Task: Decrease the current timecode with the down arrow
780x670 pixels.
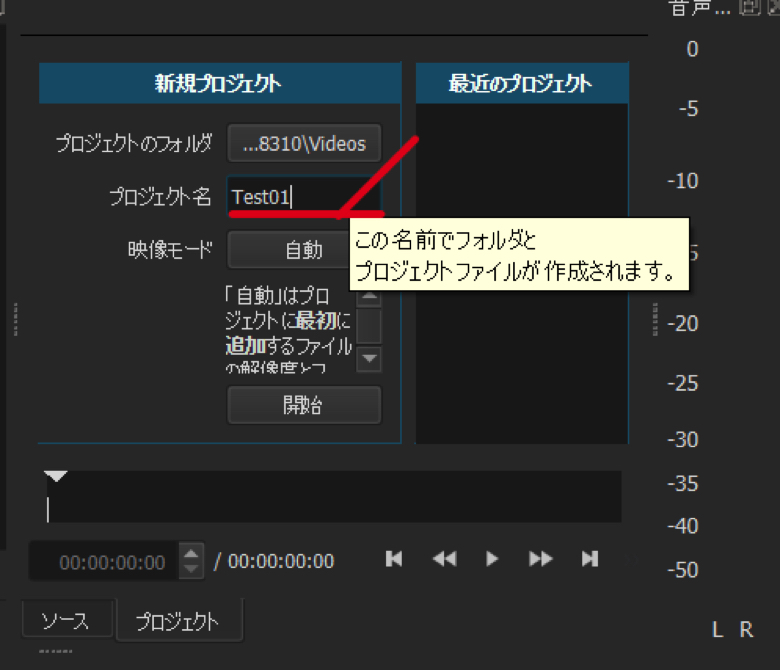Action: 191,570
